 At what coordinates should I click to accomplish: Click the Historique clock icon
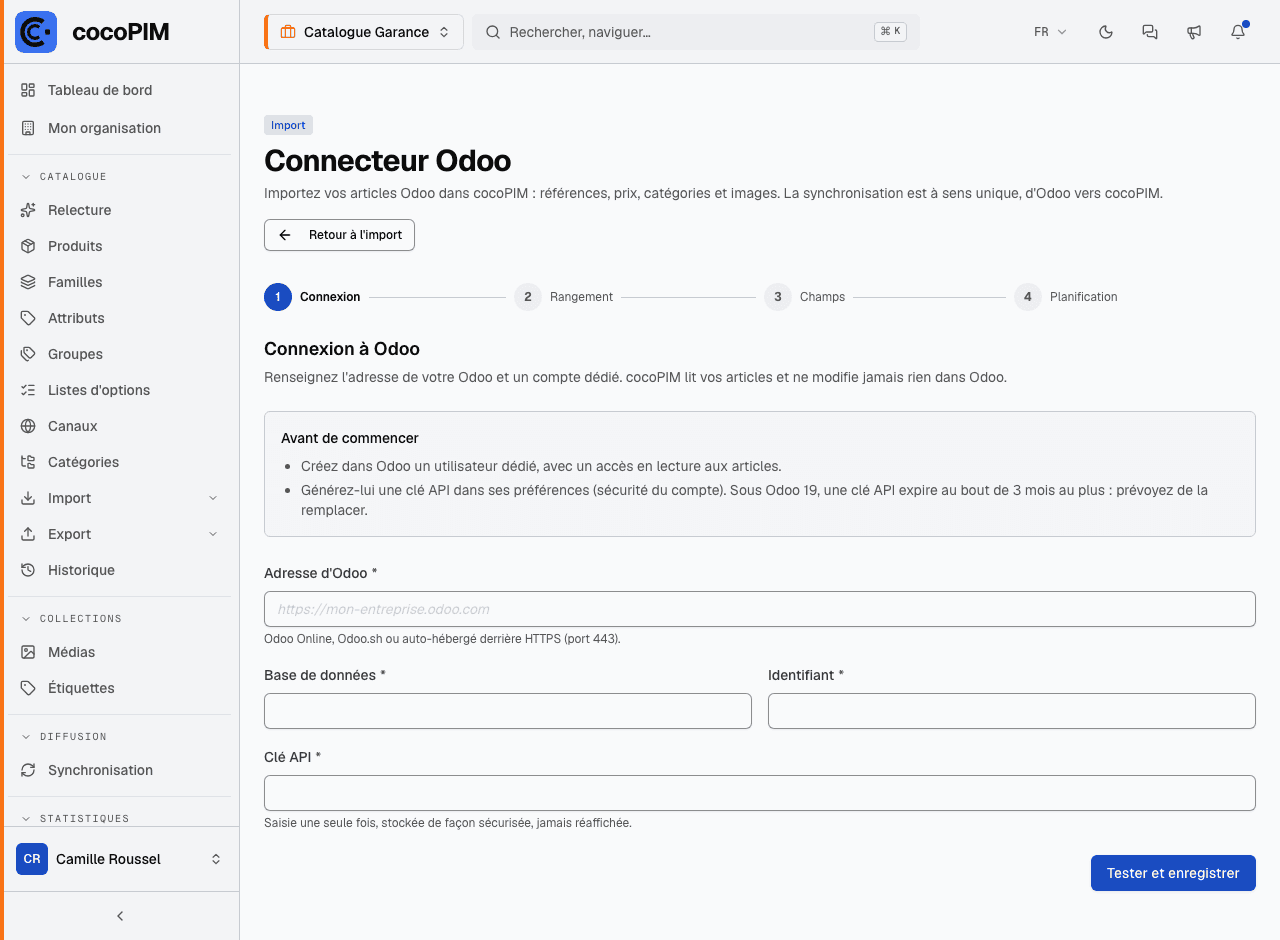coord(28,570)
